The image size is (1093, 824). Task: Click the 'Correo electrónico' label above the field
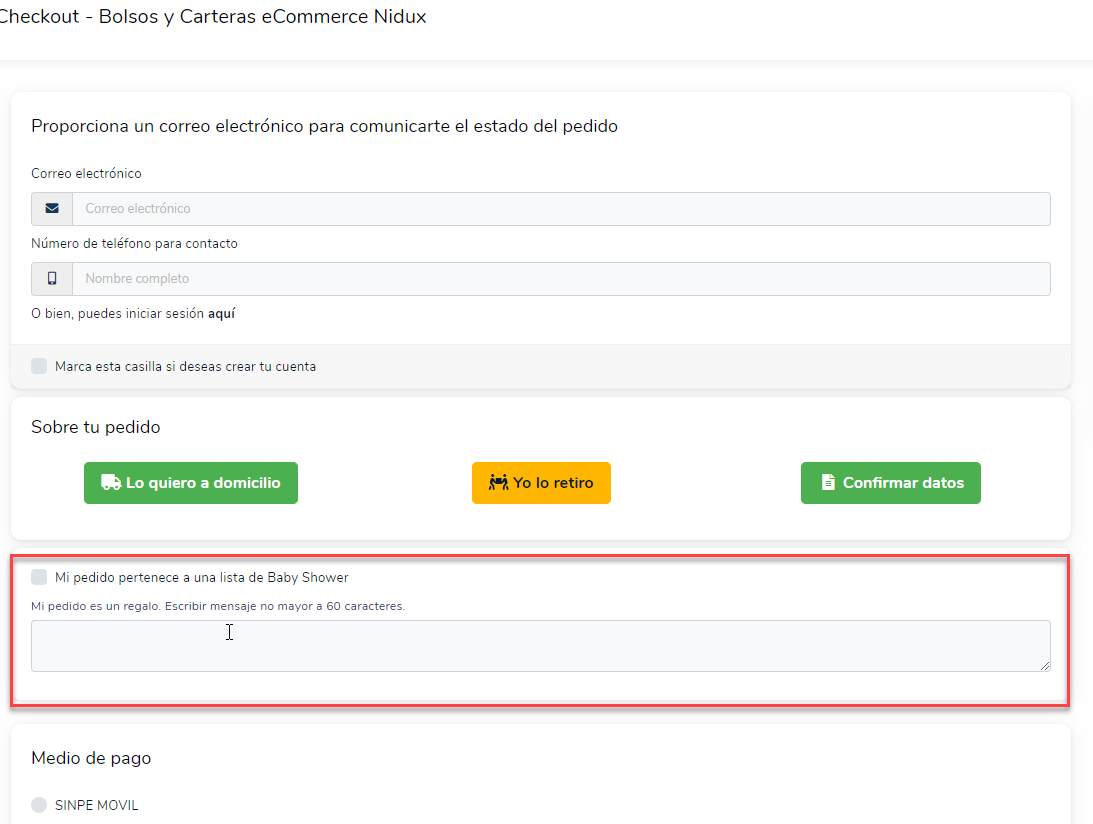coord(86,174)
